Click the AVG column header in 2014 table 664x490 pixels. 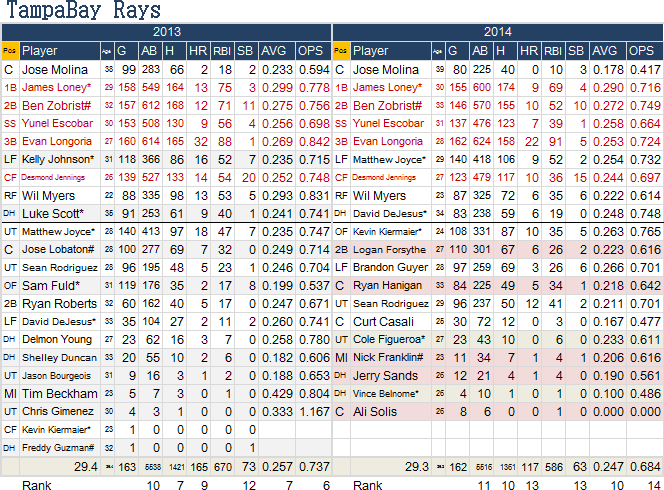click(x=605, y=51)
